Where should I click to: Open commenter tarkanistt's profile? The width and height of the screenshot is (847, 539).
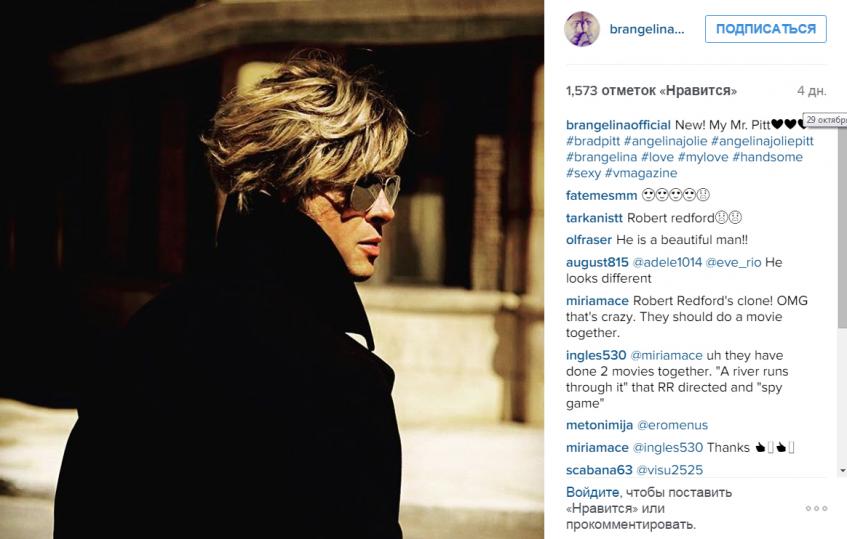coord(594,218)
